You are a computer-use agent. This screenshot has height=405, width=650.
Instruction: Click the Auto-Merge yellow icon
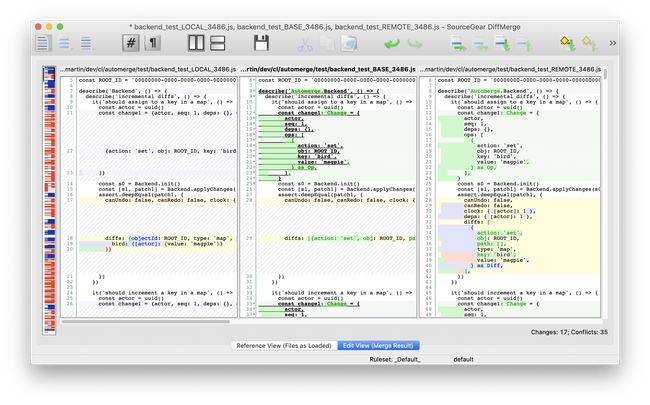567,43
